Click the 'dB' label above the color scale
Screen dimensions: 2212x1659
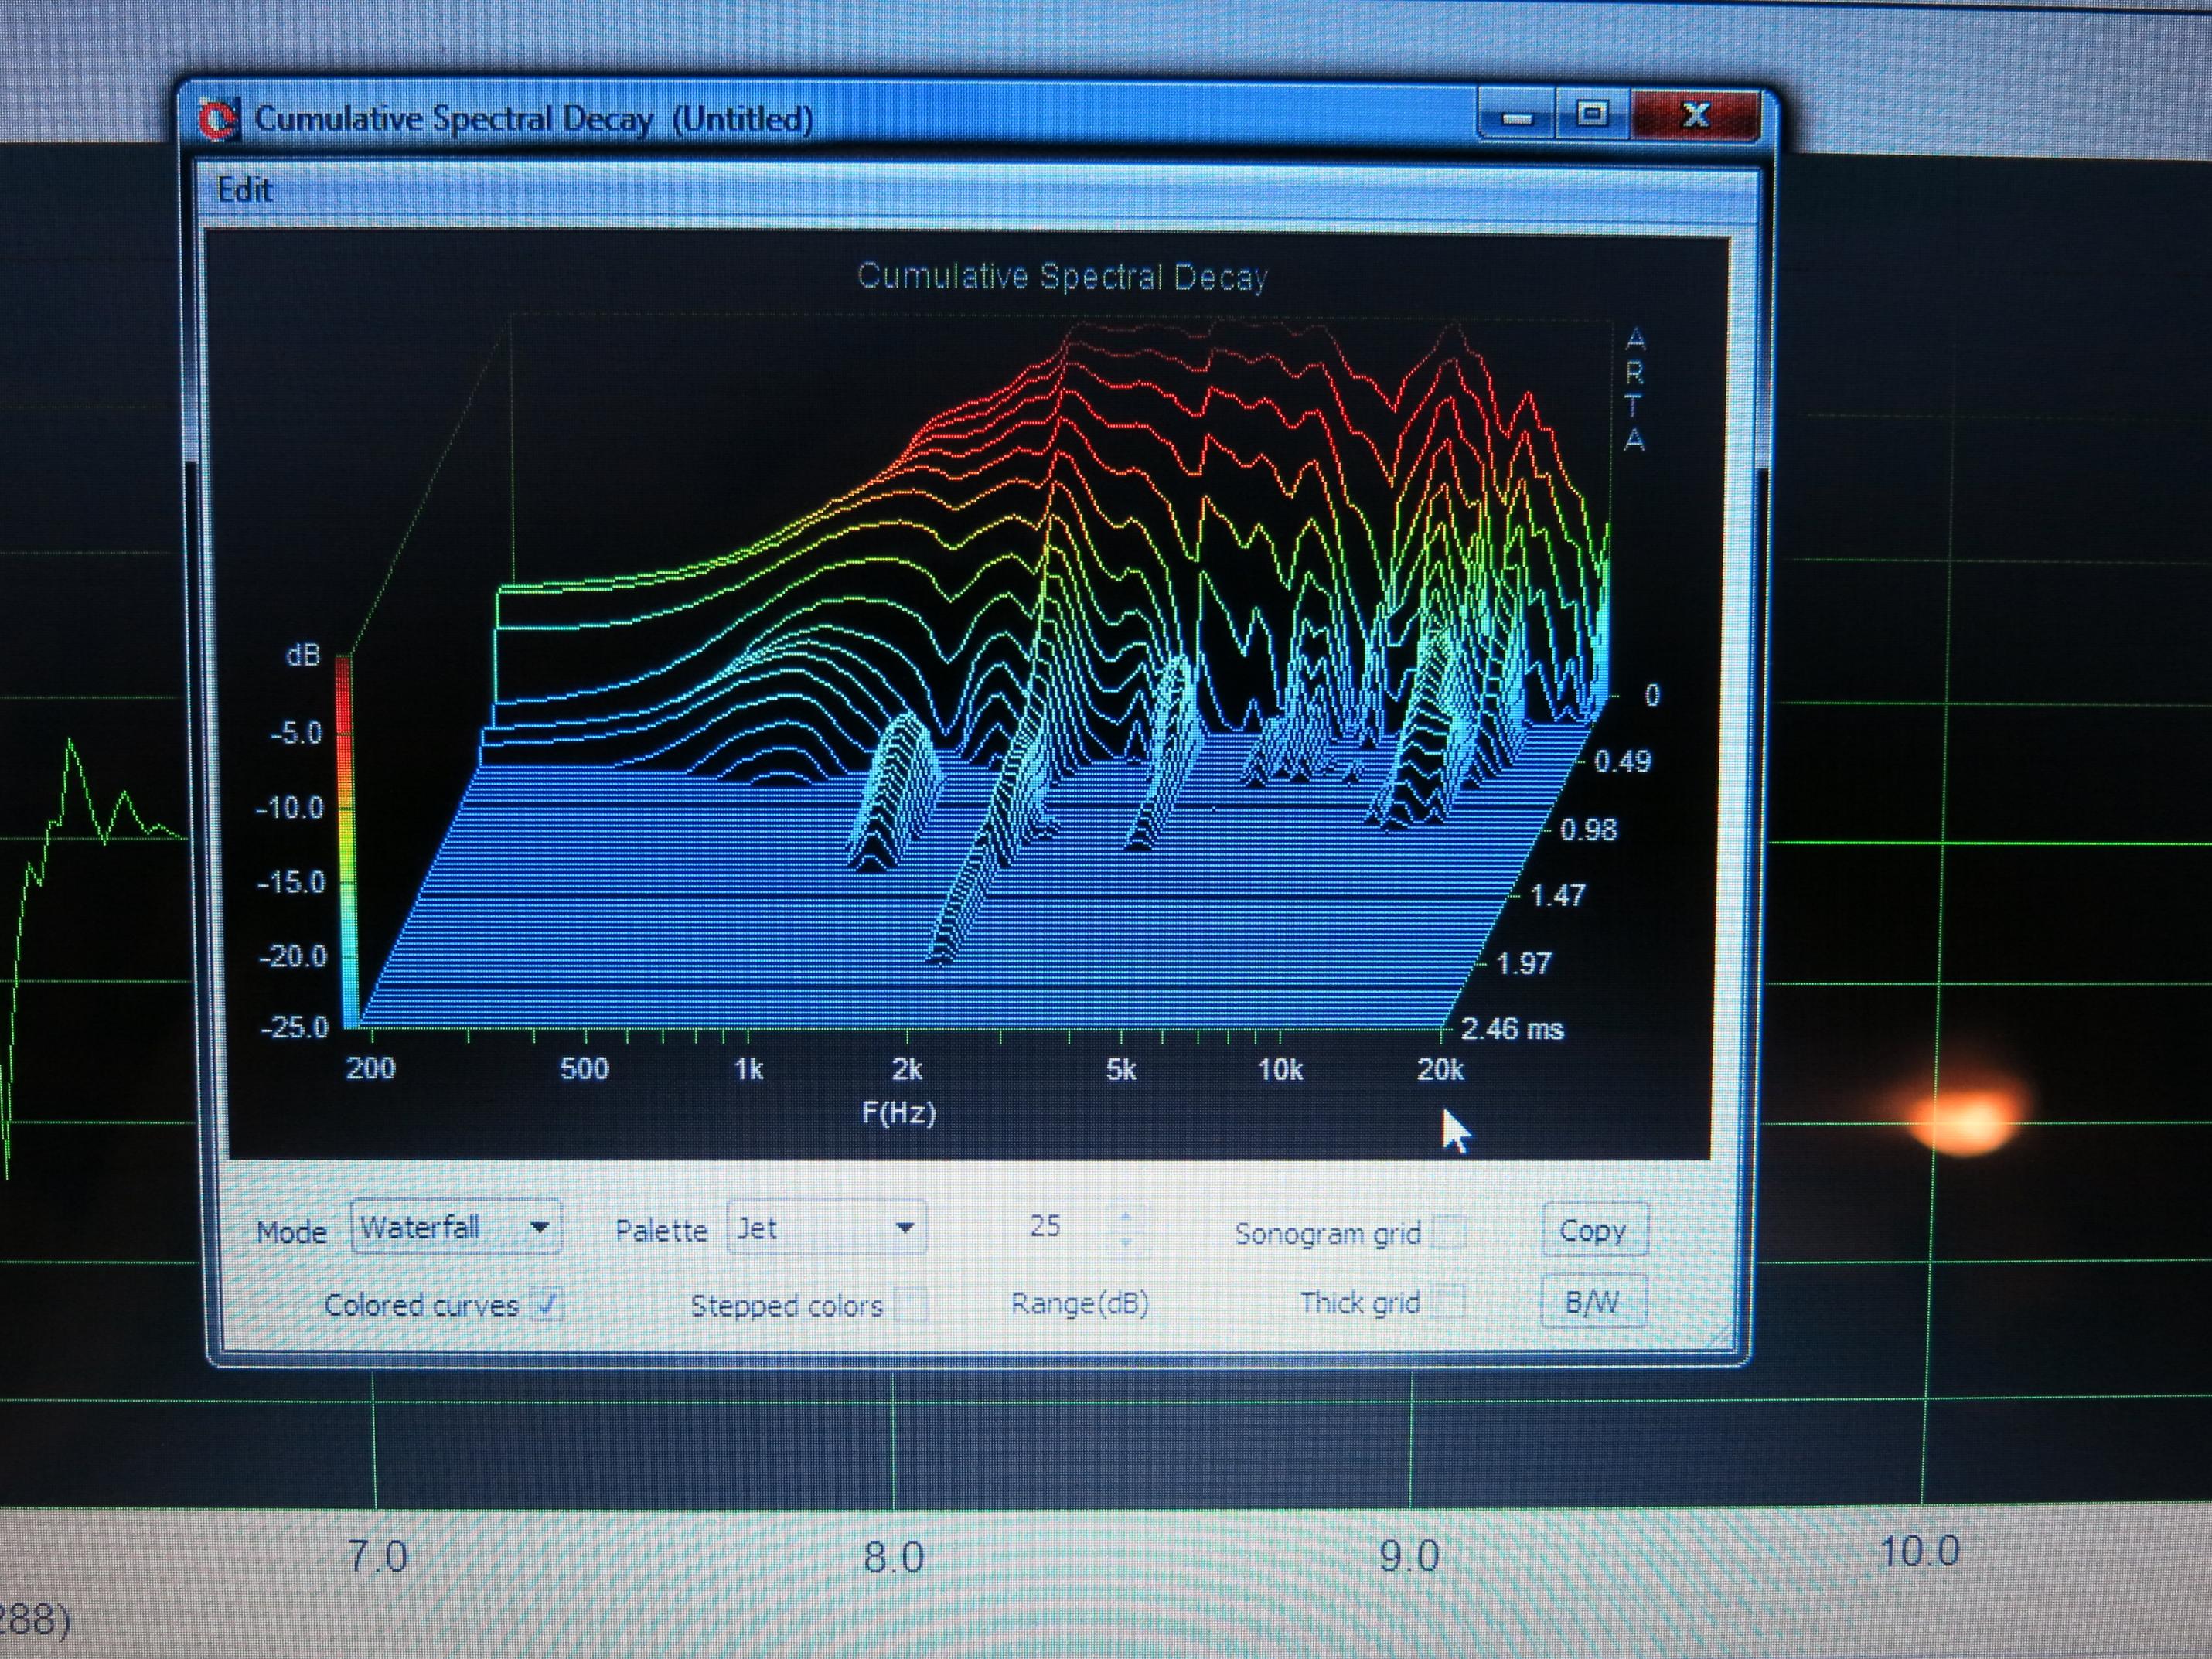pyautogui.click(x=303, y=655)
